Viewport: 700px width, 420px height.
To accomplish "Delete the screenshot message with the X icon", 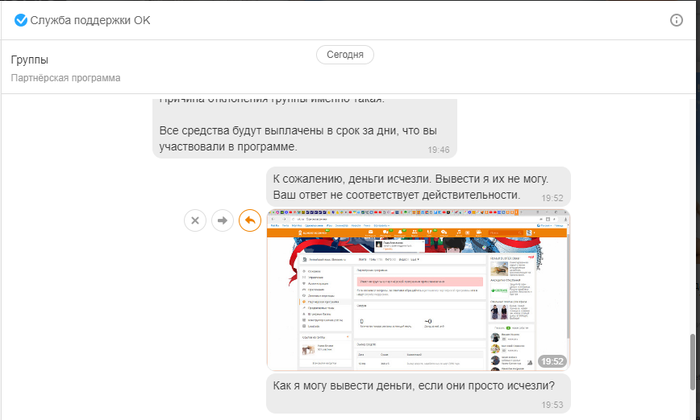I will tap(195, 220).
